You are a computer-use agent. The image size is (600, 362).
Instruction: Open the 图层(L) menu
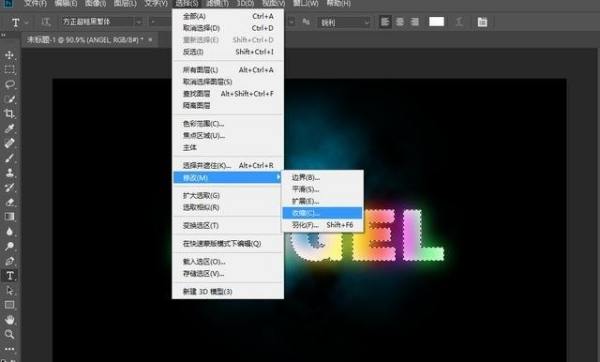[x=125, y=3]
